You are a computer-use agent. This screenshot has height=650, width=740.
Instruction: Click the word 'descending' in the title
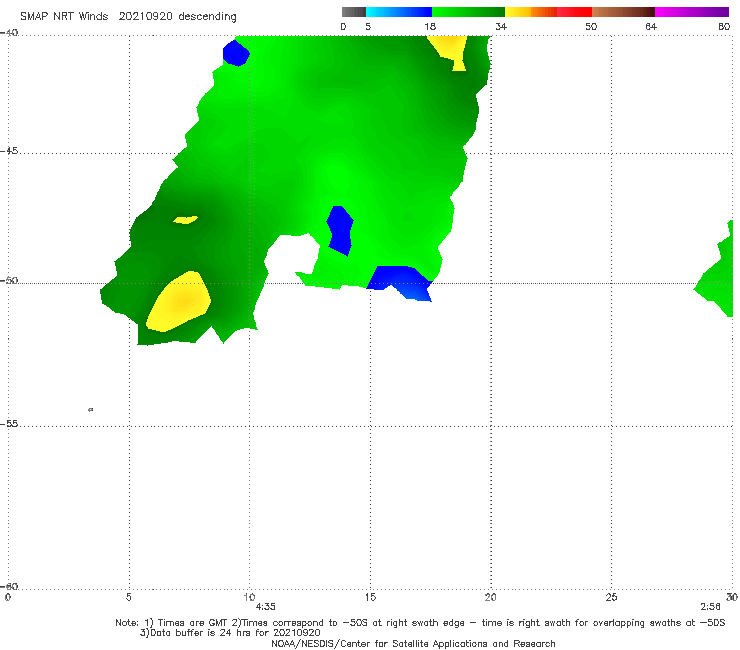pyautogui.click(x=208, y=17)
